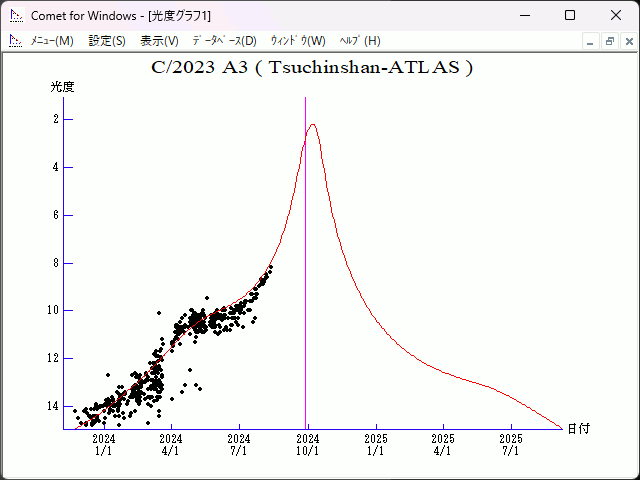This screenshot has height=480, width=640.
Task: Click the magnitude 4 axis label
Action: click(56, 167)
